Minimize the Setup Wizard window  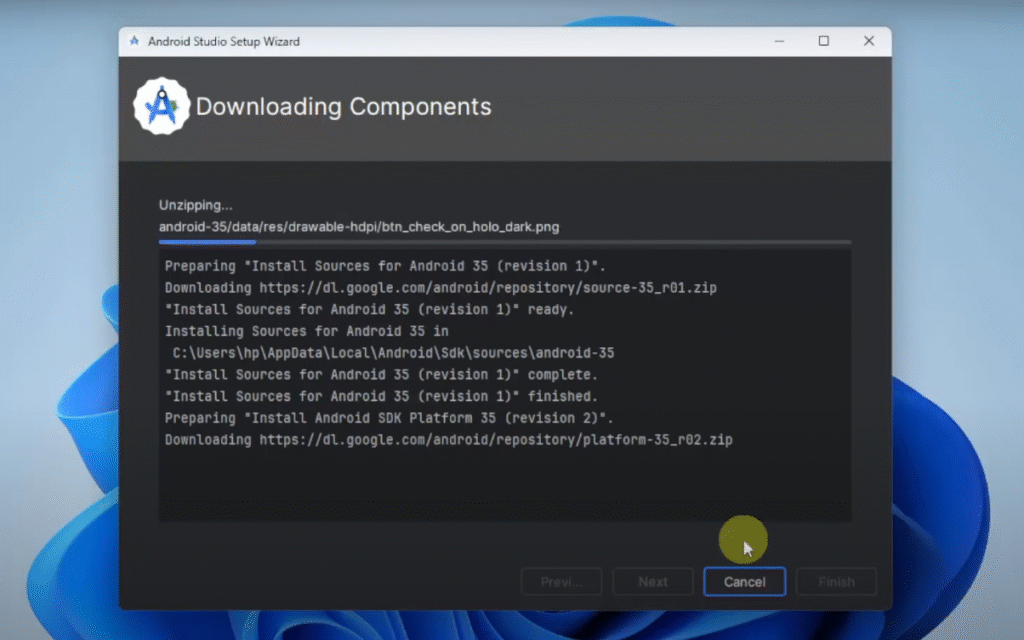(x=779, y=41)
